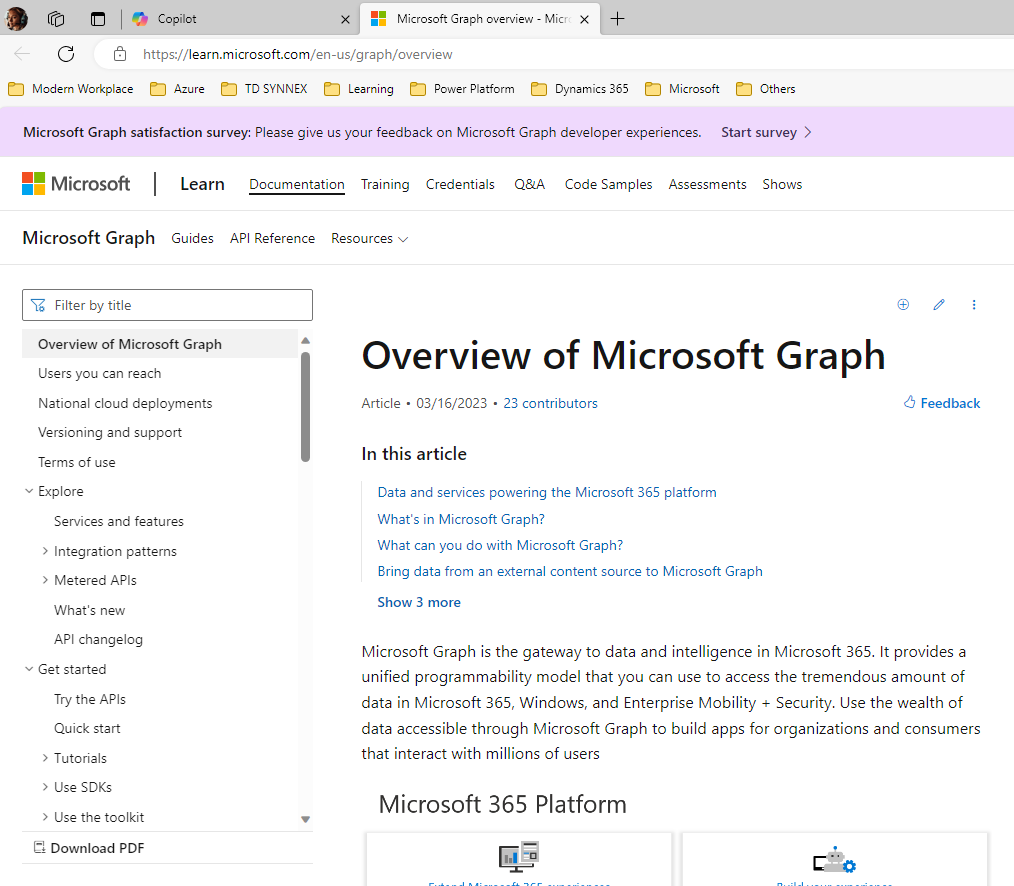Select the Credentials nav item
Image resolution: width=1014 pixels, height=886 pixels.
point(460,184)
